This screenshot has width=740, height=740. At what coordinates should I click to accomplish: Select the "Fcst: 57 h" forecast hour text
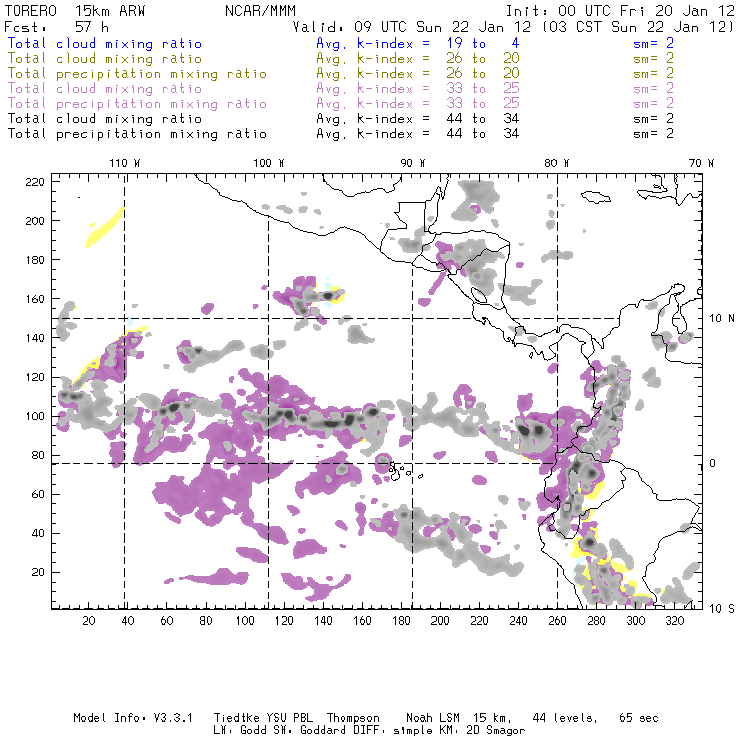tap(57, 27)
